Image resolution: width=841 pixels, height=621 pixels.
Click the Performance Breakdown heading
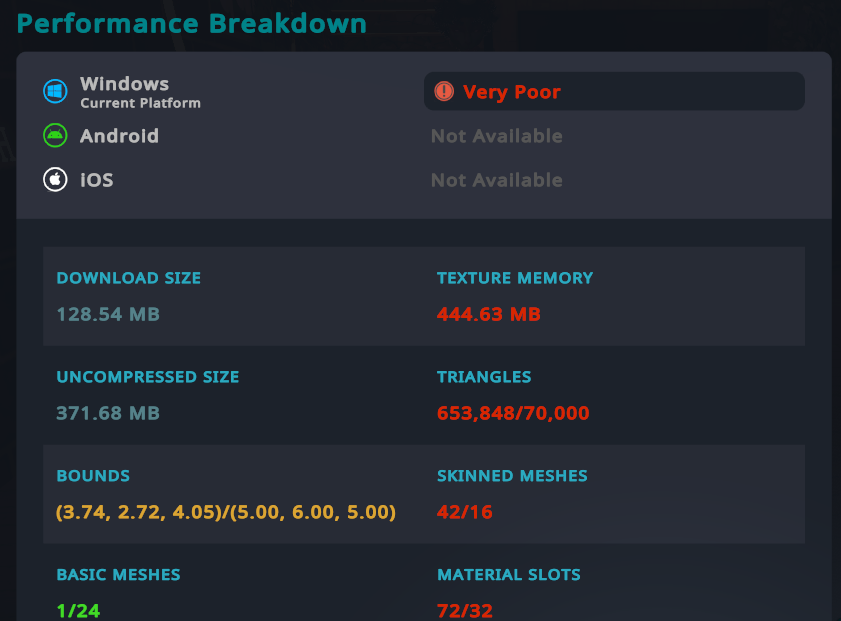pos(191,24)
